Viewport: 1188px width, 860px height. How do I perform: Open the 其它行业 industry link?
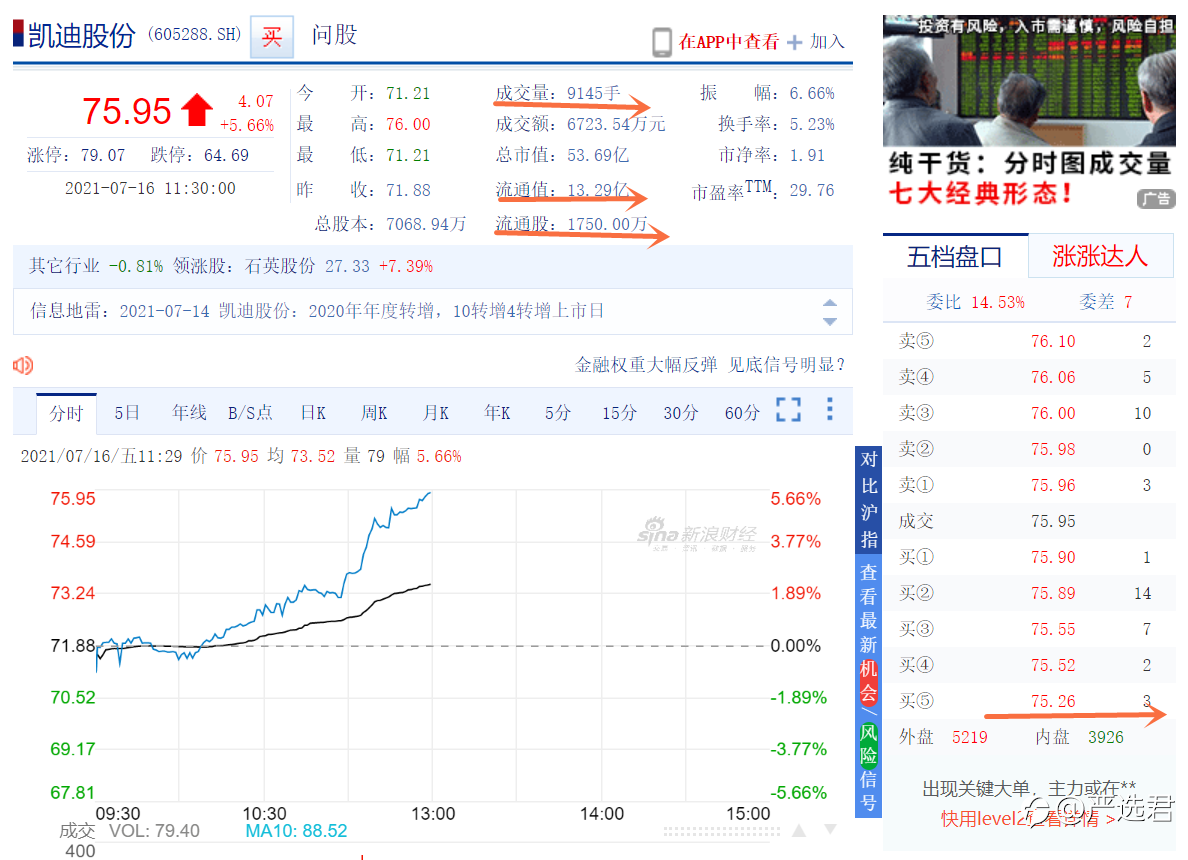64,266
